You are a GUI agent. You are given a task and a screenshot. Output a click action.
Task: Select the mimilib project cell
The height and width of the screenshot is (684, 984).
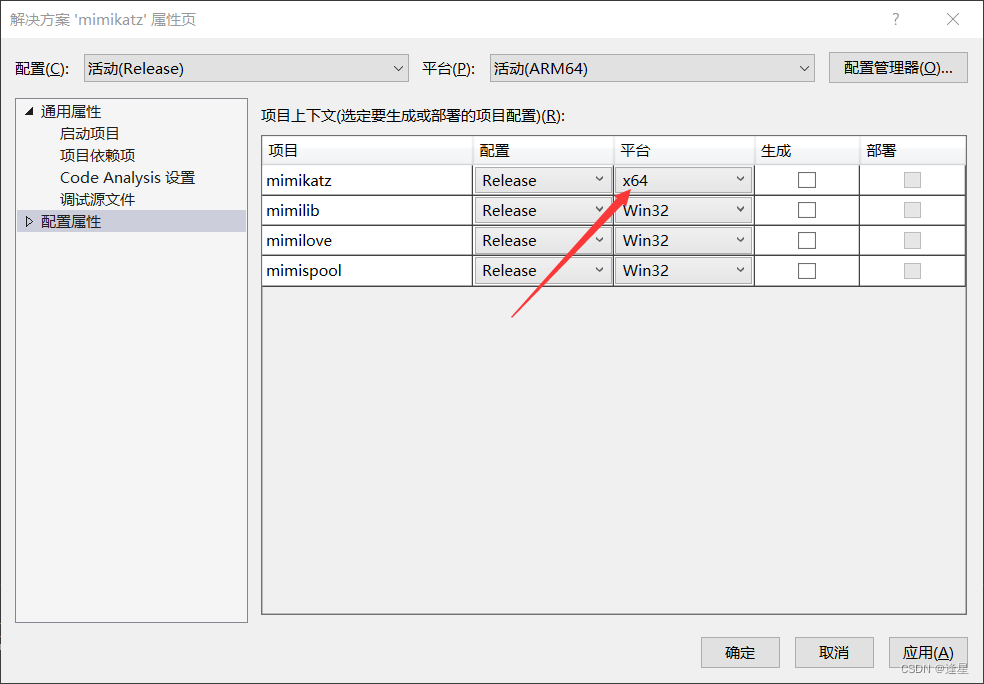coord(367,210)
